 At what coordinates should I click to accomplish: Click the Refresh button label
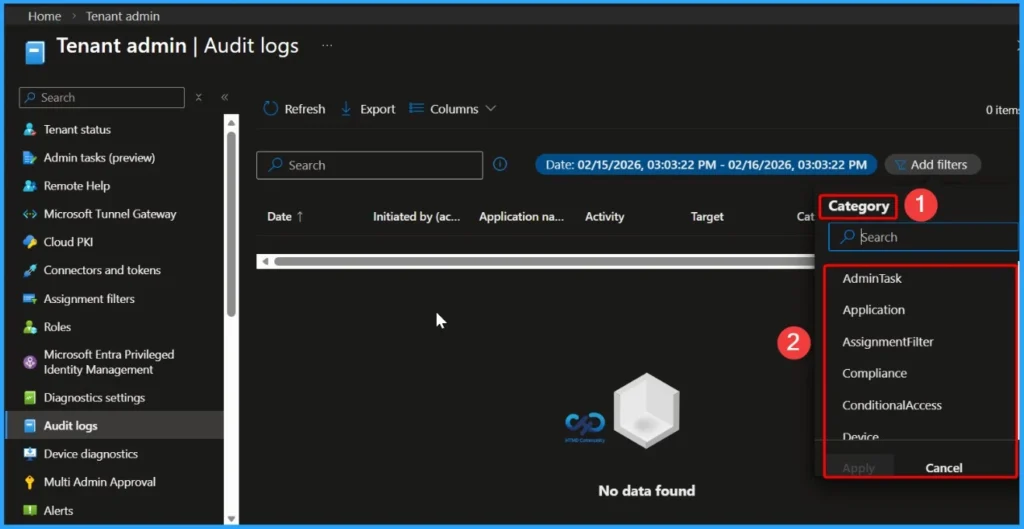tap(304, 109)
